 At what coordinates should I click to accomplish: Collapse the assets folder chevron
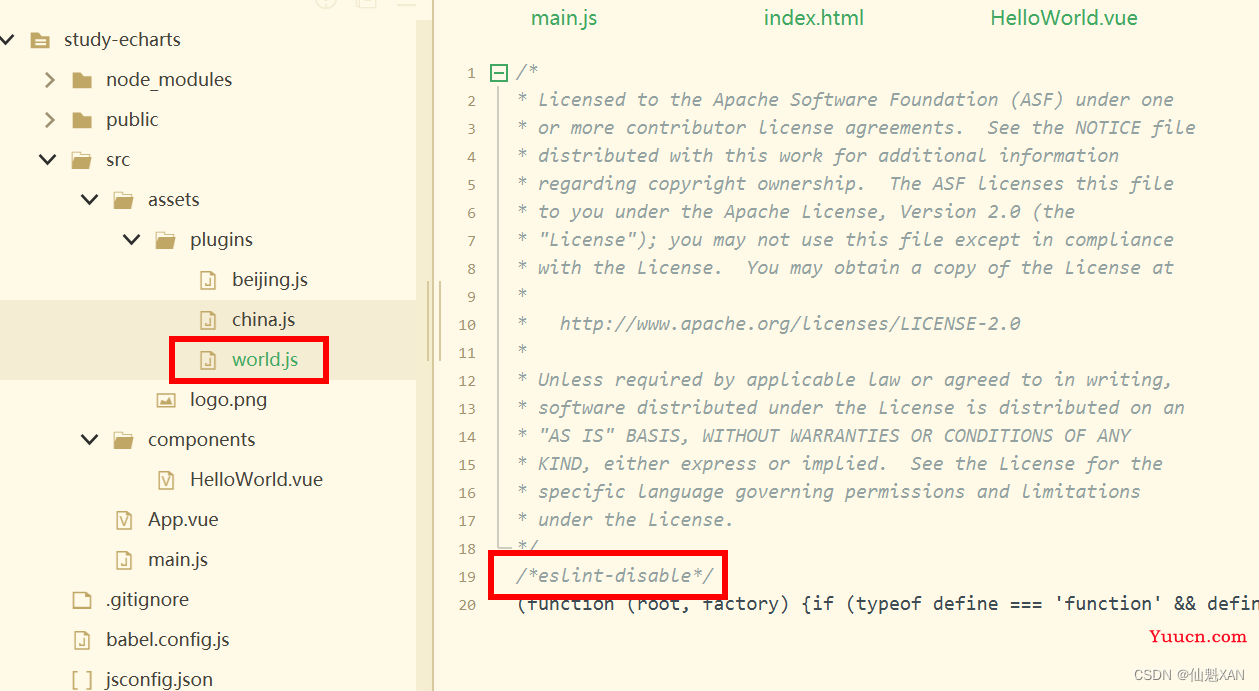[90, 200]
